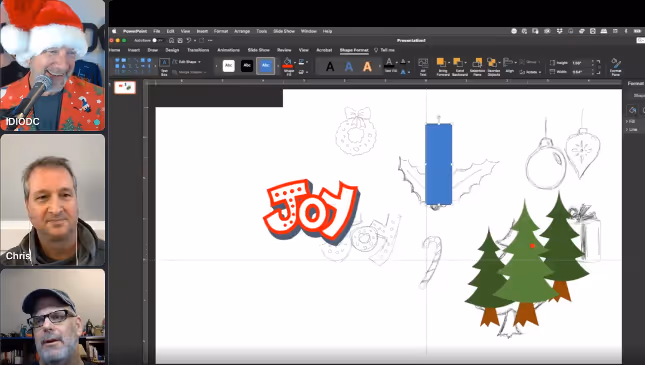645x365 pixels.
Task: Click the lock aspect ratio icon
Action: (598, 67)
